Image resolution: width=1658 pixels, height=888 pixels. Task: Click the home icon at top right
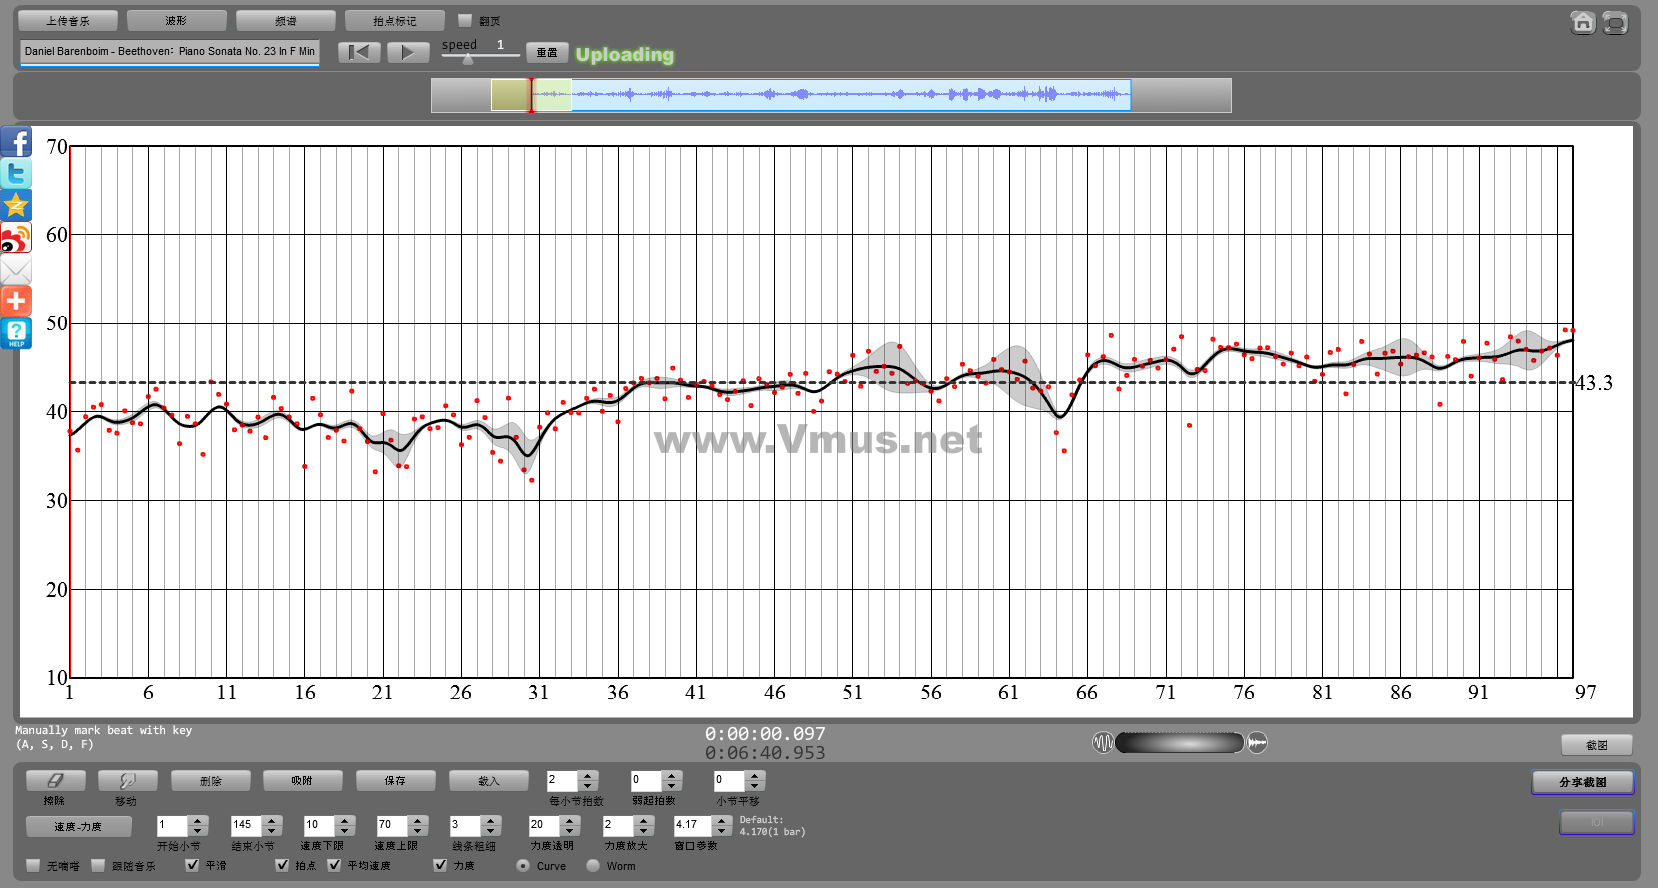click(1582, 23)
